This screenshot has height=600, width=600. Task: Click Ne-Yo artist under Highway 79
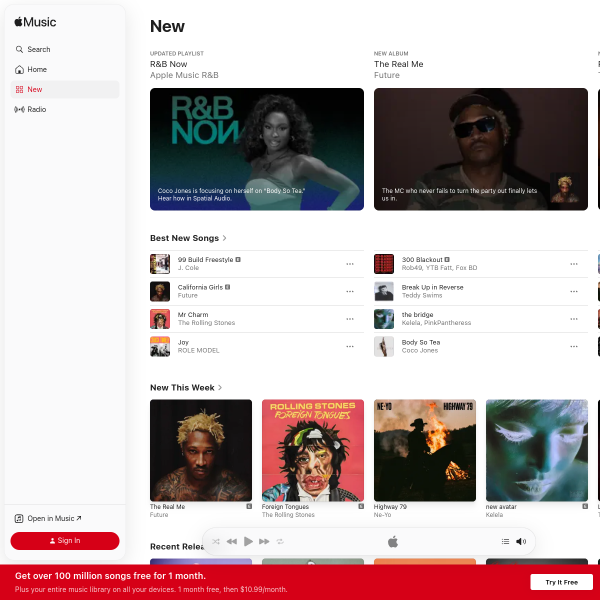(382, 515)
